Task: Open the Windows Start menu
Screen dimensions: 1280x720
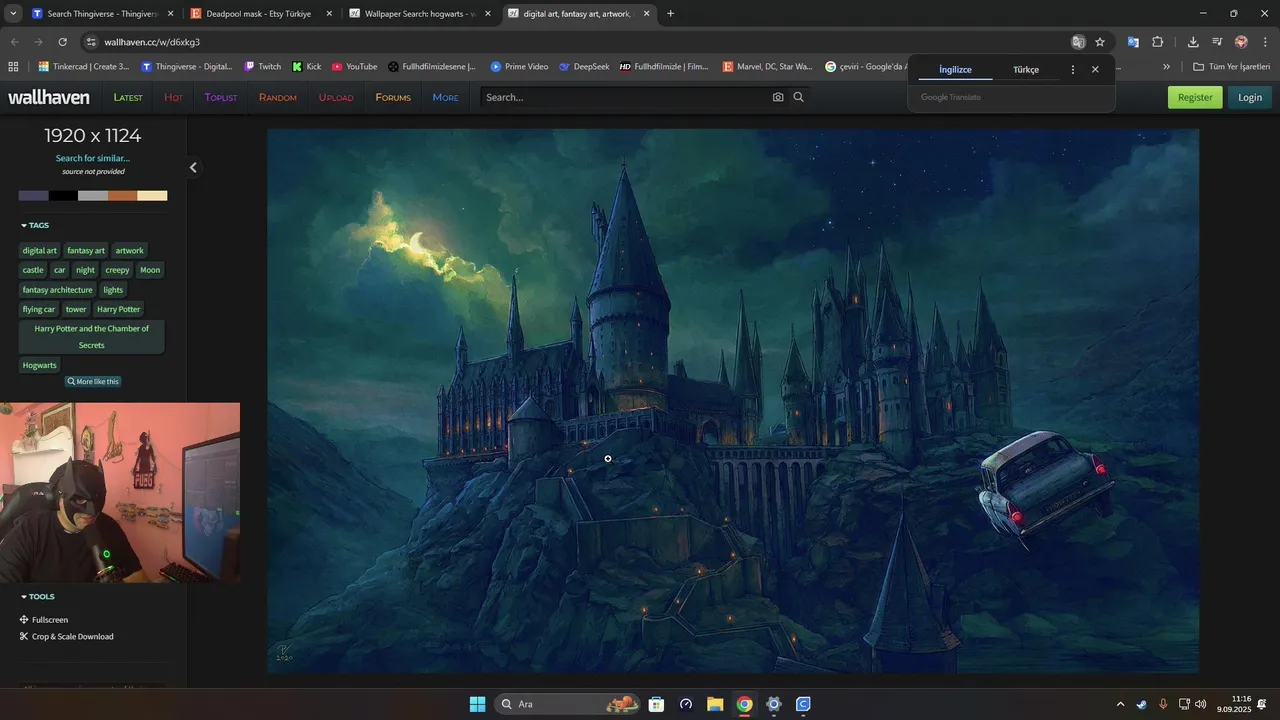Action: point(477,704)
